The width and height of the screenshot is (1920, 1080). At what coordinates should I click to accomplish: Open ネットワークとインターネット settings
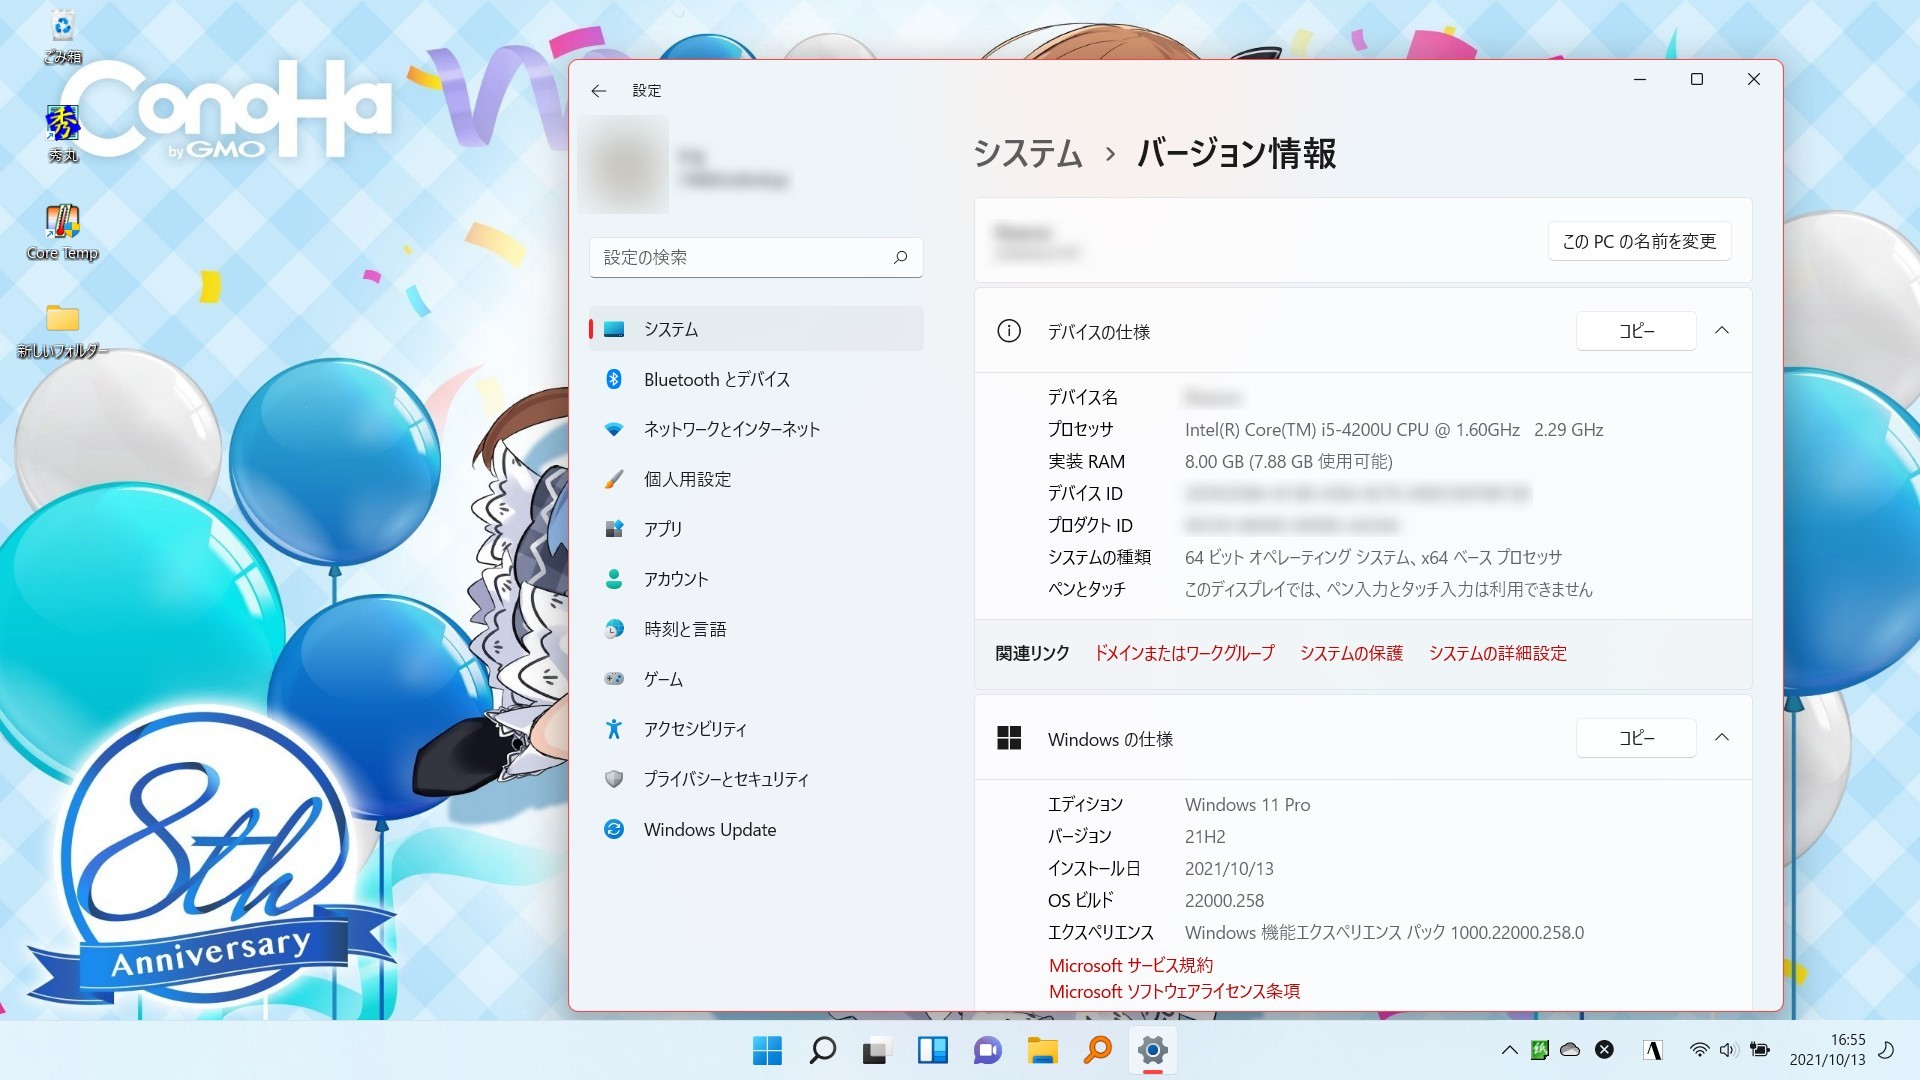(x=756, y=429)
